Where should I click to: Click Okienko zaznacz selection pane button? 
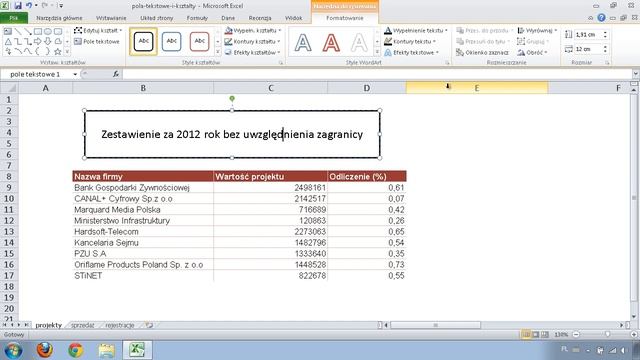coord(482,53)
